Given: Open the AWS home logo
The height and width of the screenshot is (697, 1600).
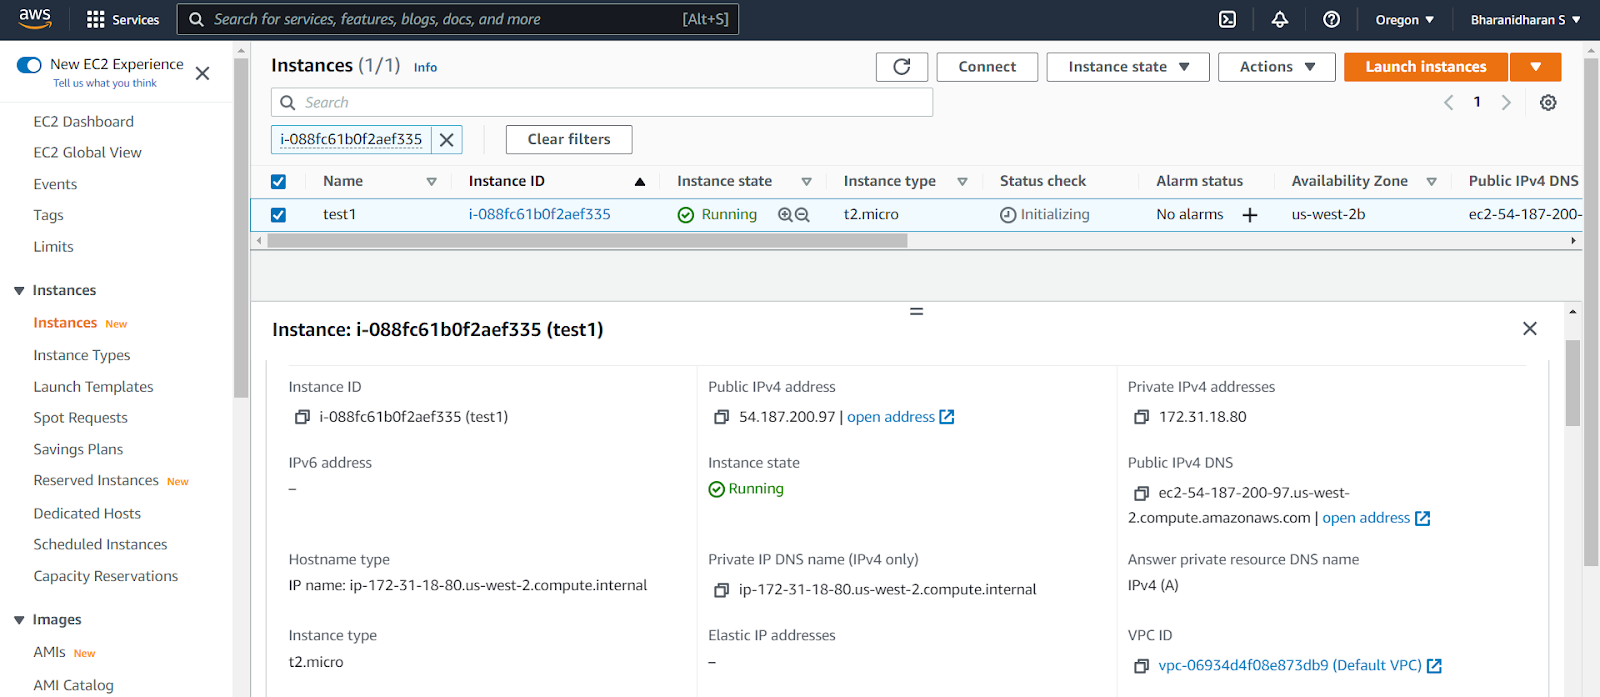Looking at the screenshot, I should pyautogui.click(x=34, y=19).
